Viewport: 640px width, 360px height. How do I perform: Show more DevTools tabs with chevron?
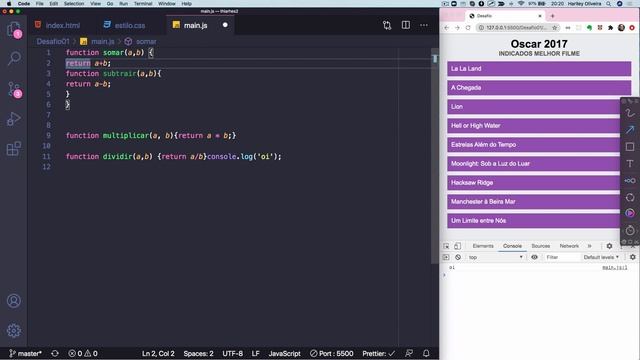pyautogui.click(x=589, y=246)
